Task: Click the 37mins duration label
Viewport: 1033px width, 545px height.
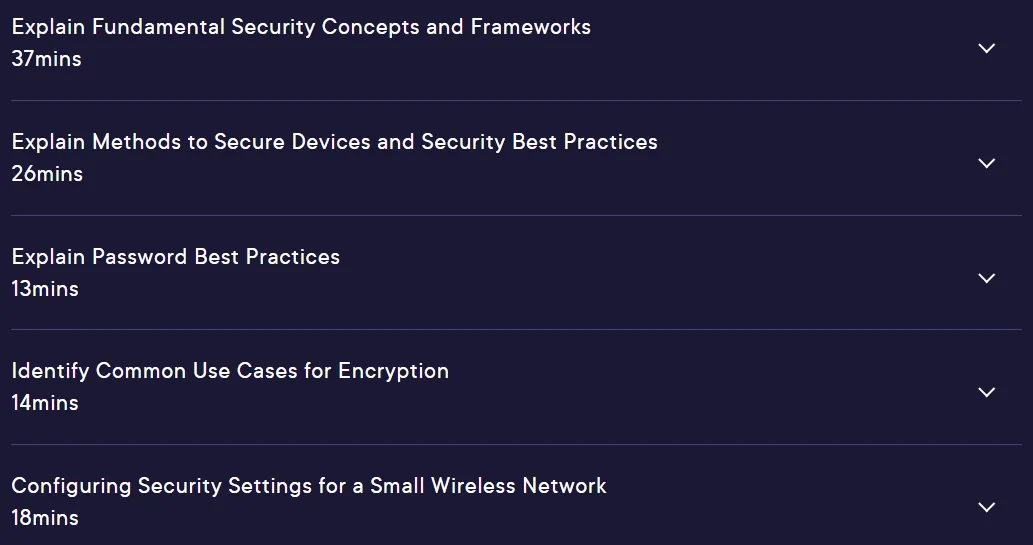Action: click(x=46, y=59)
